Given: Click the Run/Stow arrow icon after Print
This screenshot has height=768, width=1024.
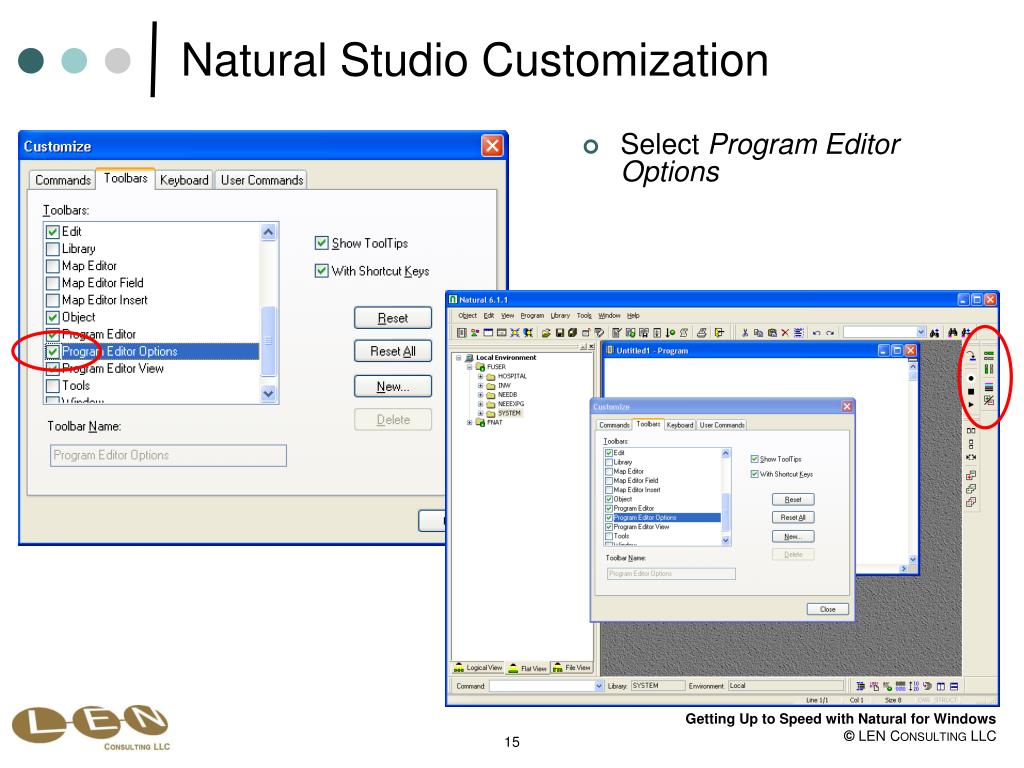Looking at the screenshot, I should coord(719,332).
